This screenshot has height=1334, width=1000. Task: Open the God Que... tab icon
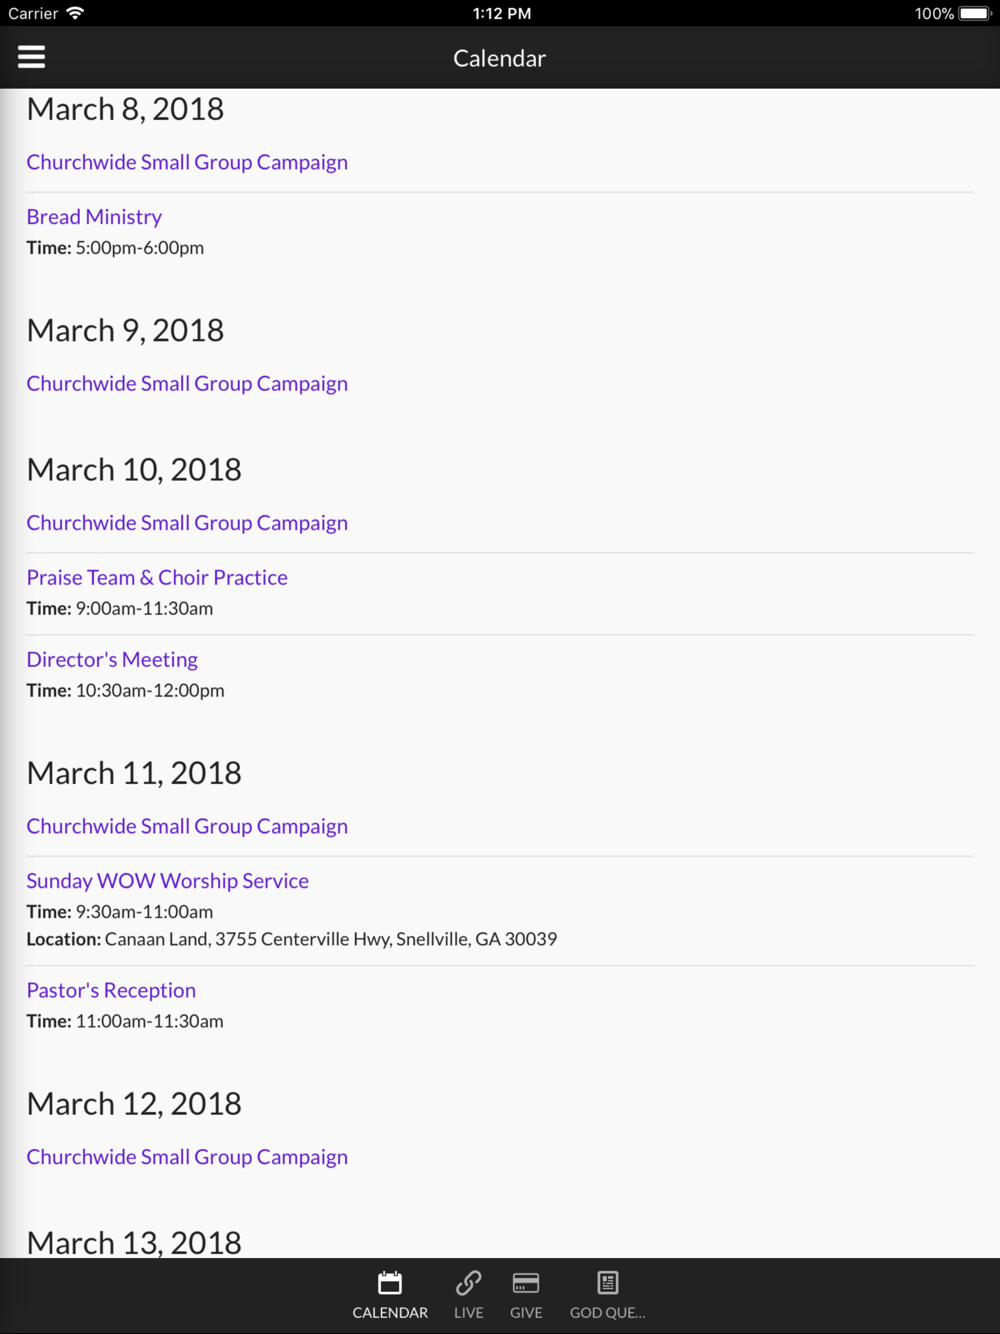[x=608, y=1282]
